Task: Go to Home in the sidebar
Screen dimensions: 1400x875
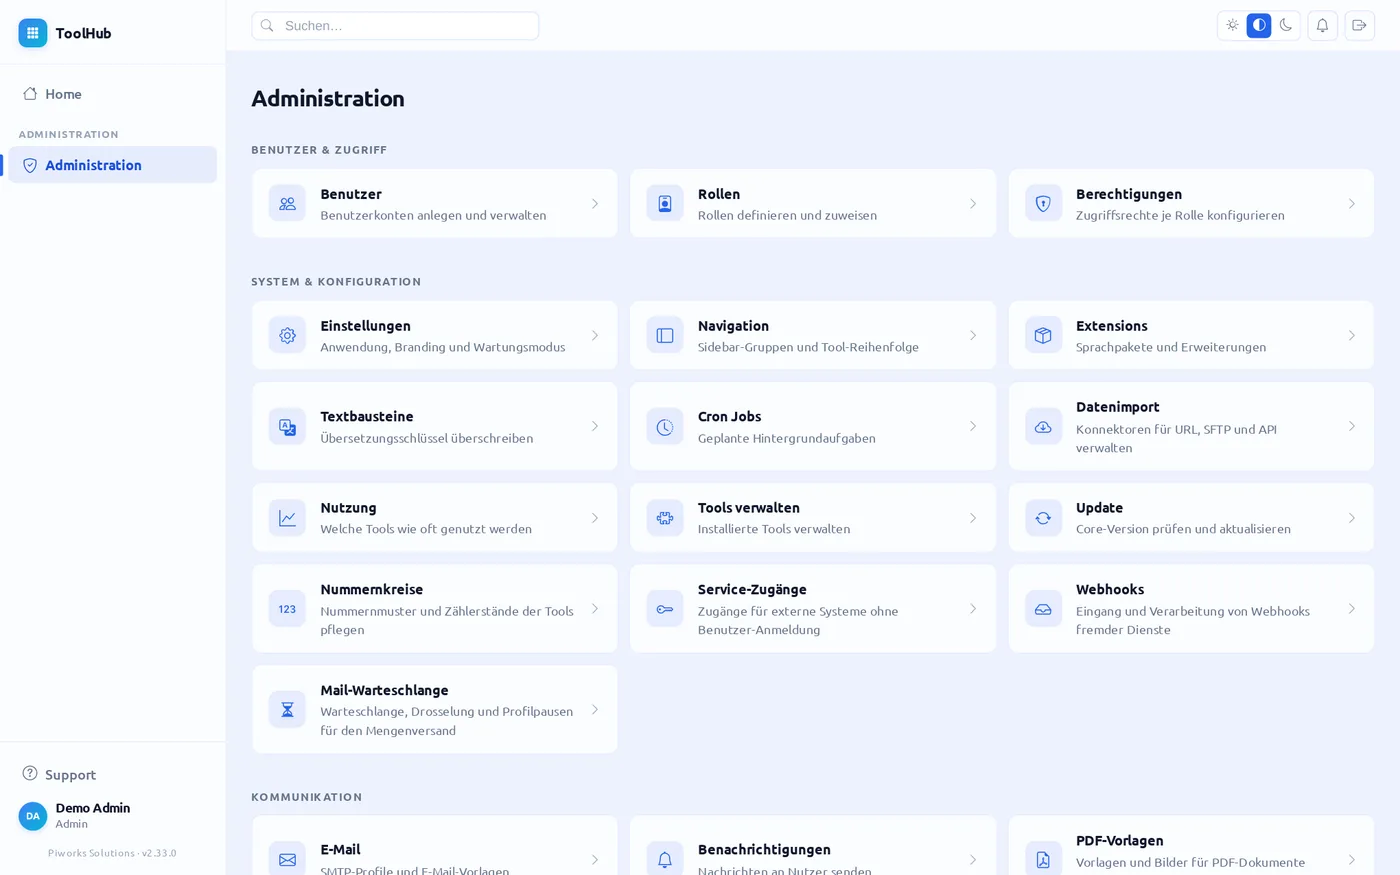Action: point(112,94)
